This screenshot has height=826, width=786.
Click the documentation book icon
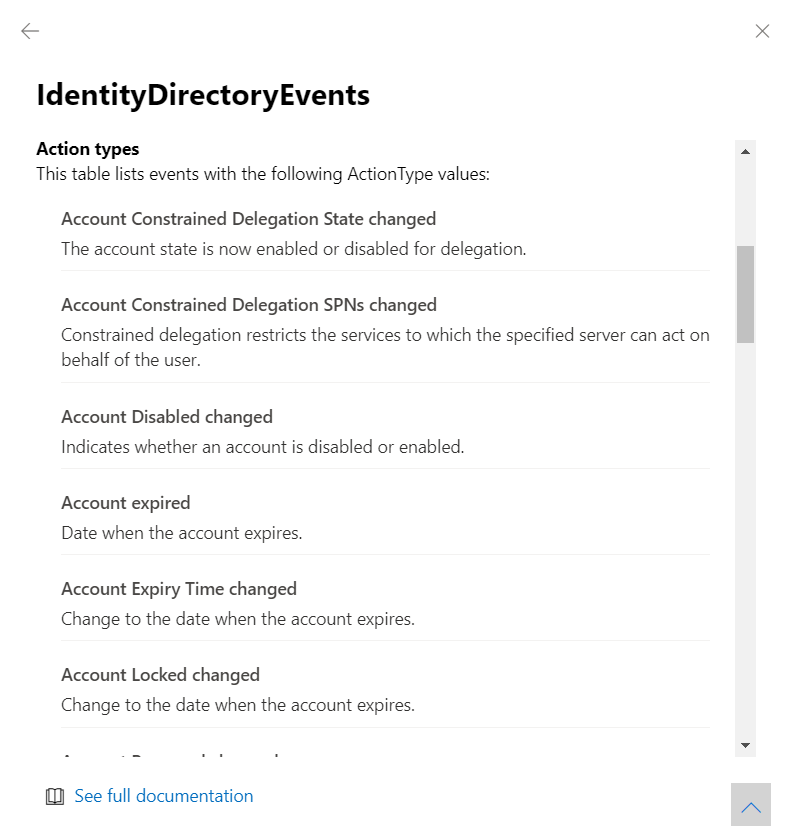click(x=54, y=797)
